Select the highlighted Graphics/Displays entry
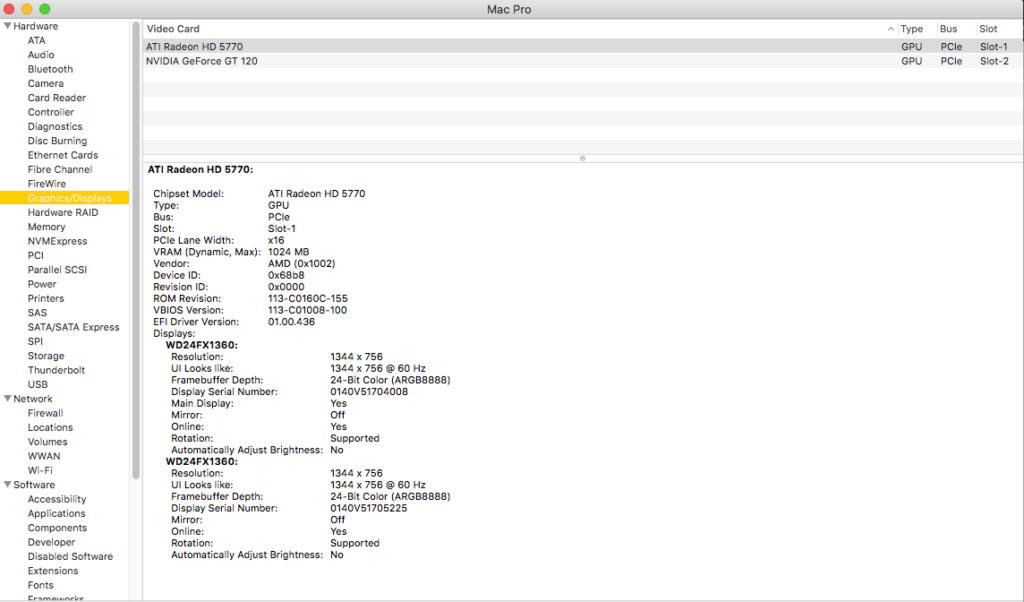Screen dimensions: 1024x602 pos(65,198)
